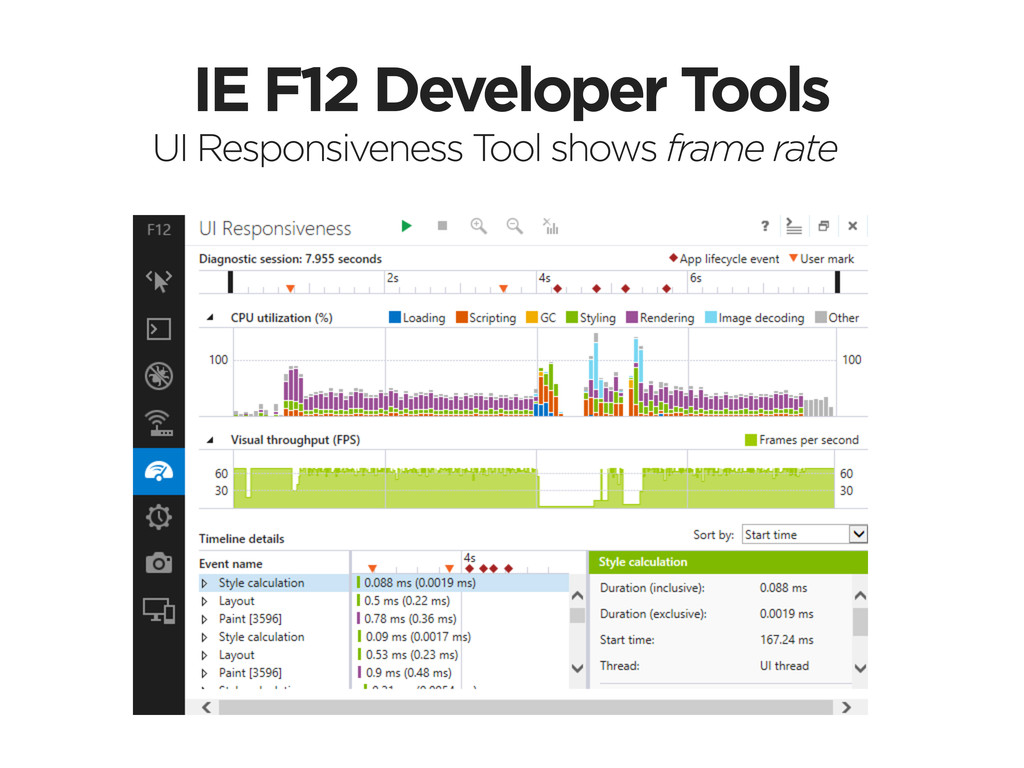Open the Sort by Start time dropdown
The width and height of the screenshot is (1024, 768).
(x=804, y=535)
